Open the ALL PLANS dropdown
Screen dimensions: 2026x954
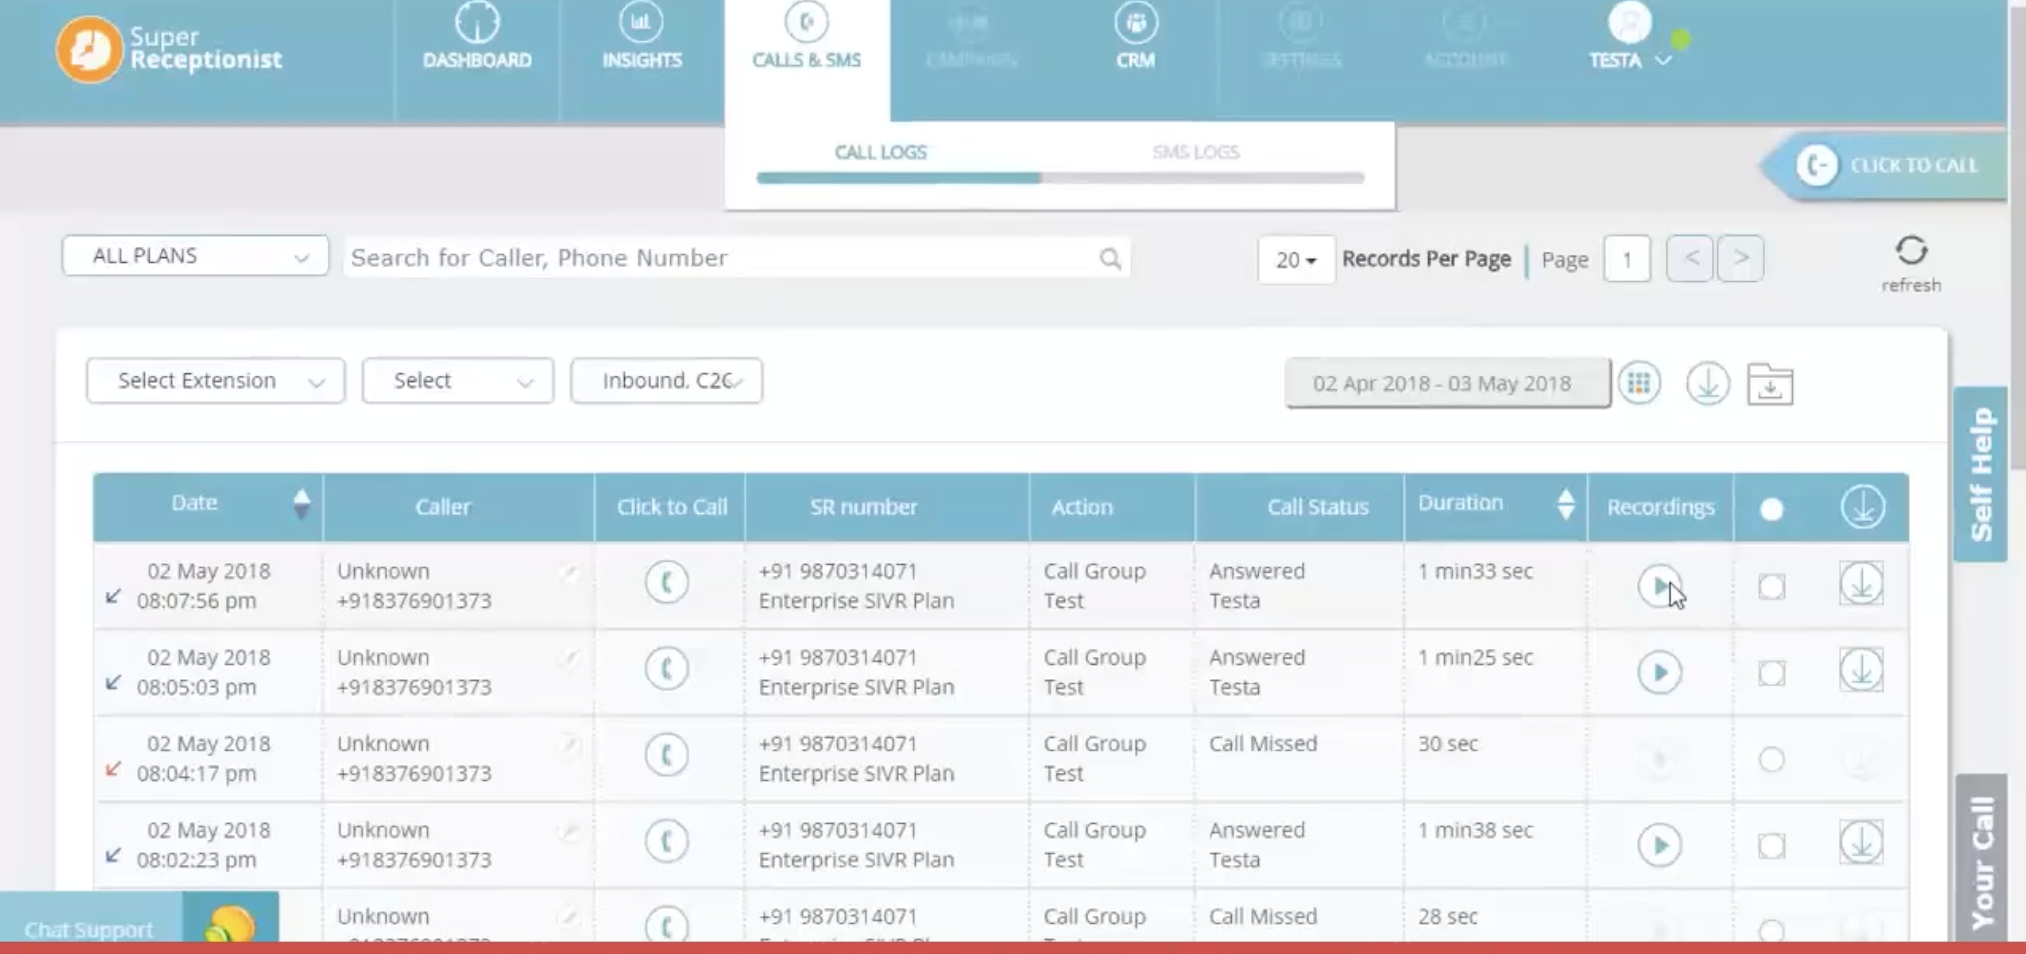(x=195, y=256)
